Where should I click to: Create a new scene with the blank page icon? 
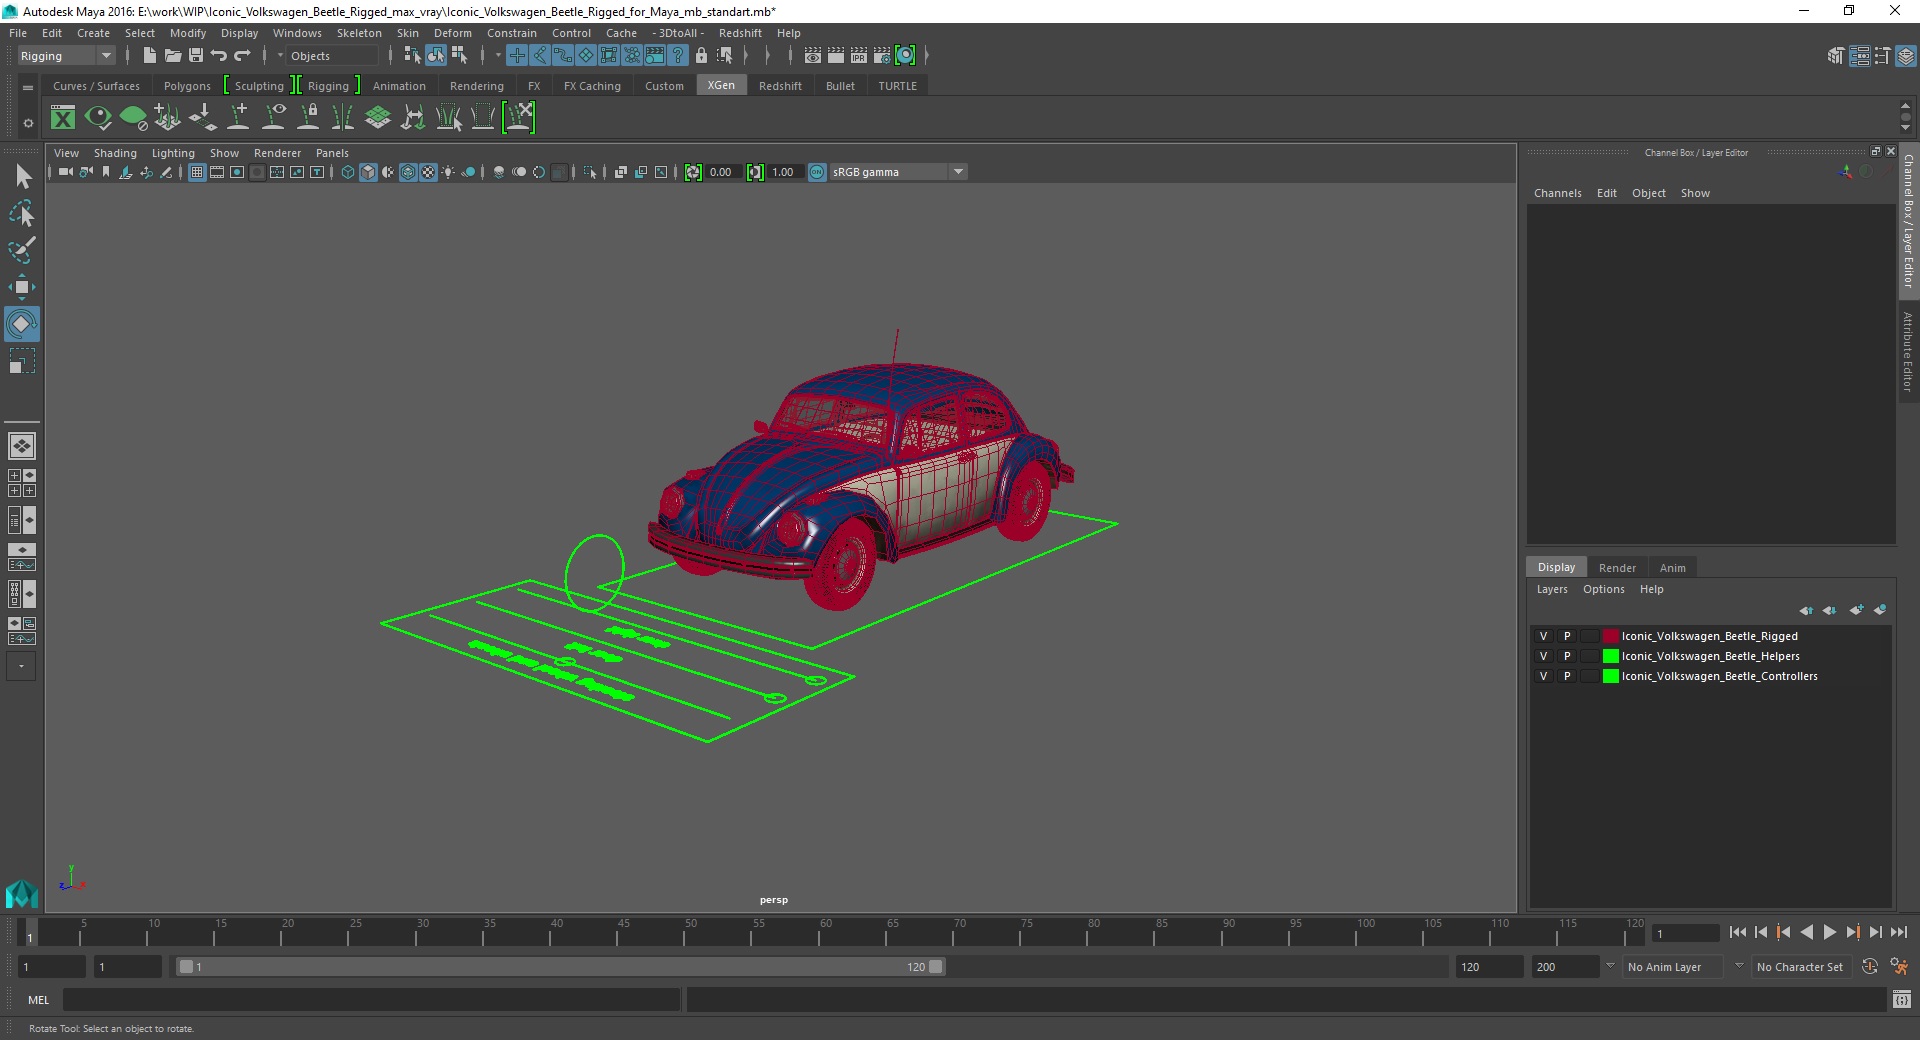coord(149,56)
